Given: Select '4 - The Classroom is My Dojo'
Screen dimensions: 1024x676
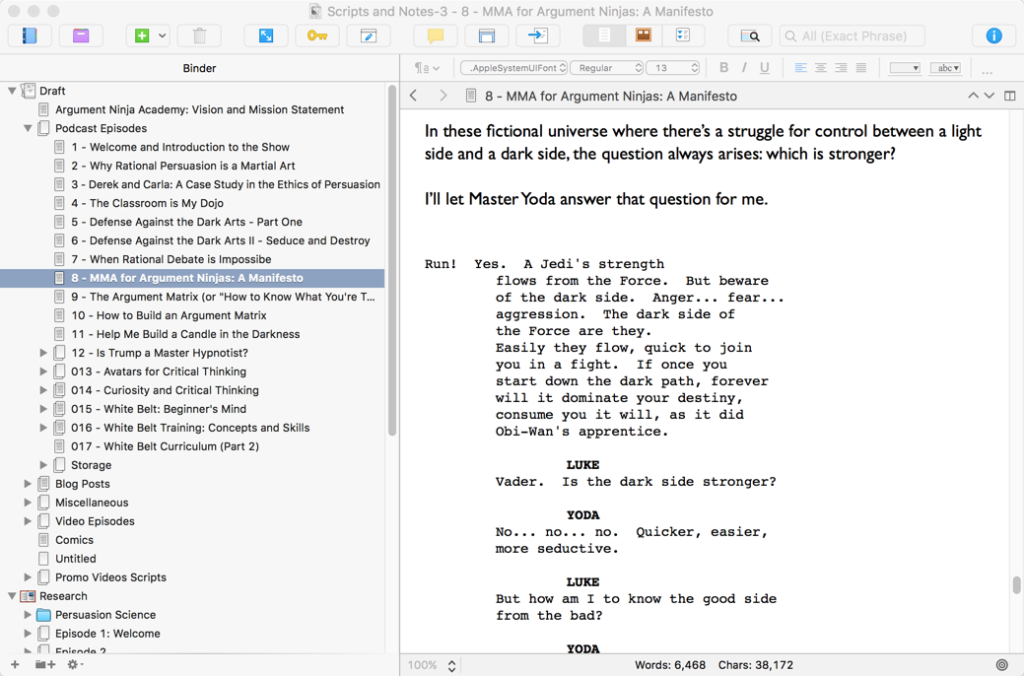Looking at the screenshot, I should (x=147, y=204).
